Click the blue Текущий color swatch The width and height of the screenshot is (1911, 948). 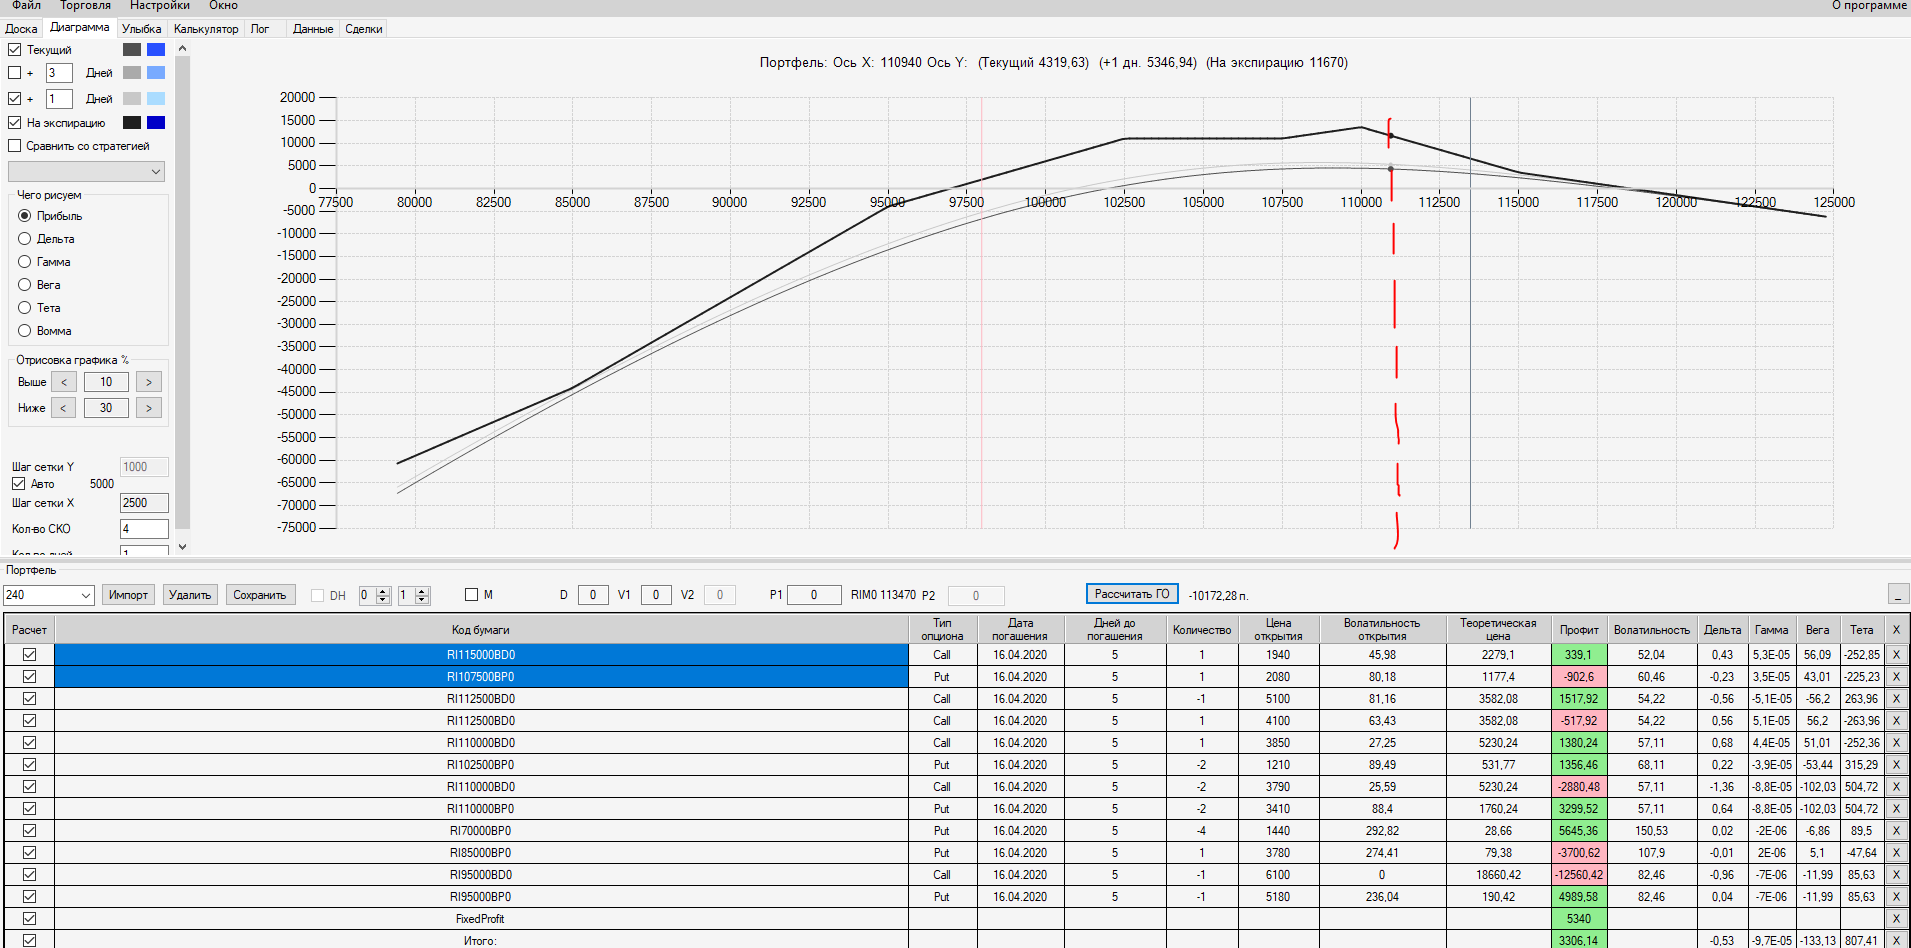tap(156, 50)
